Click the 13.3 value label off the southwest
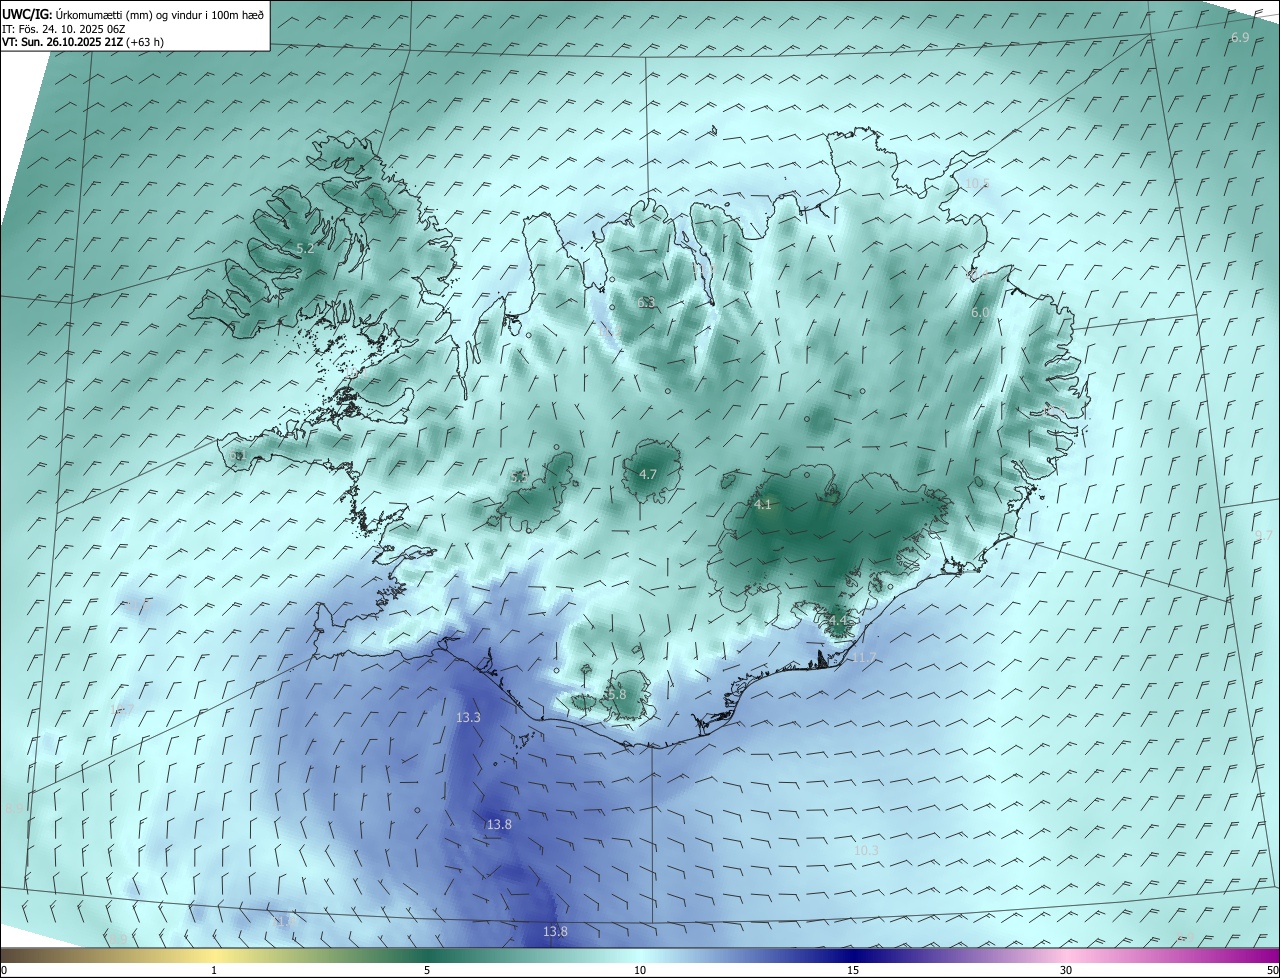The image size is (1280, 978). point(468,717)
